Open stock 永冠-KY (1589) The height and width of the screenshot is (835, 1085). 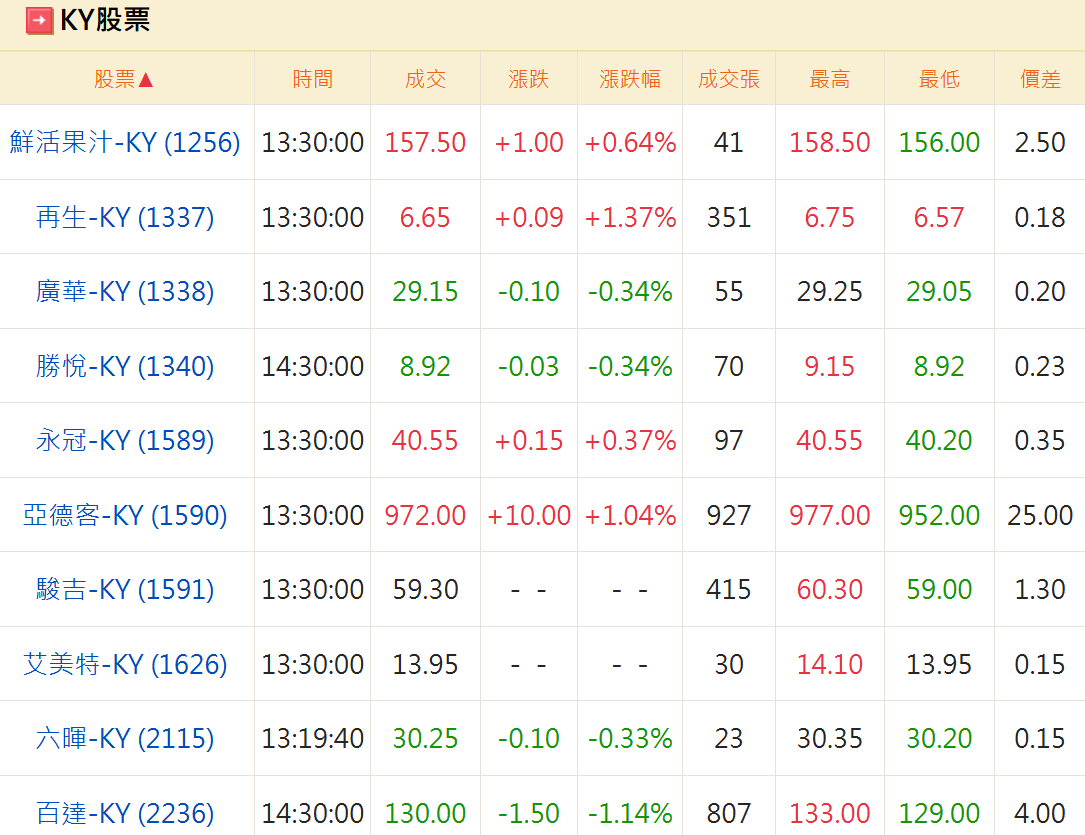(125, 441)
